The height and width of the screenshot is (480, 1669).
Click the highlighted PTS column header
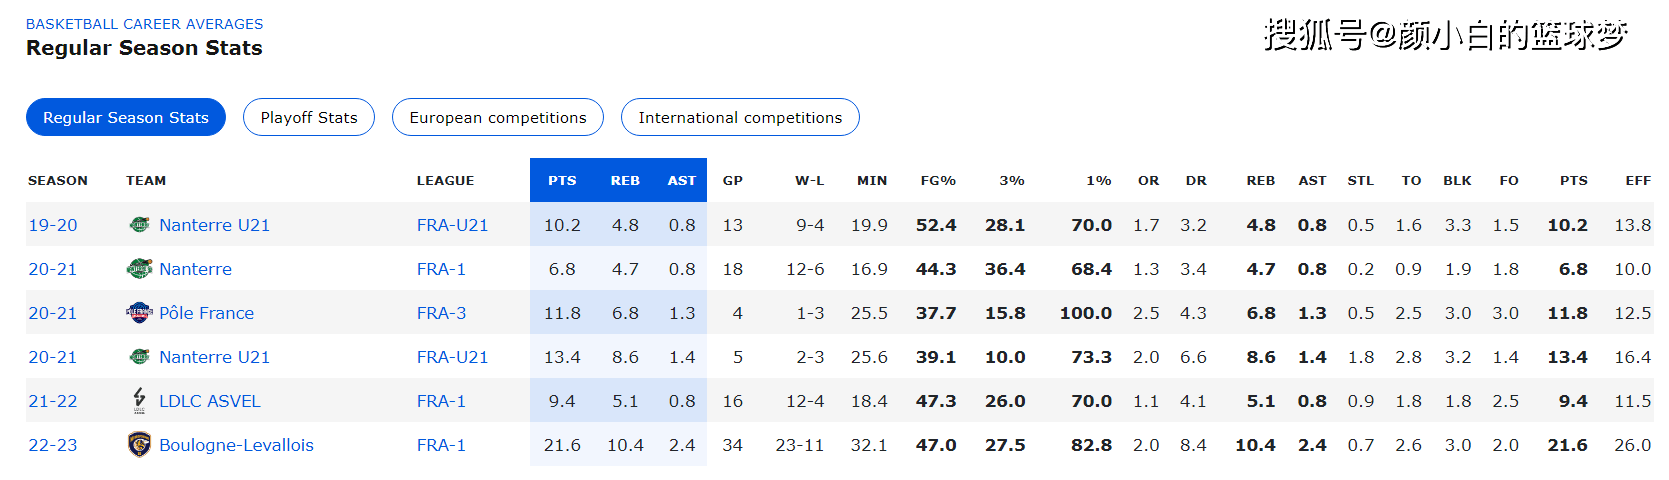pos(562,181)
